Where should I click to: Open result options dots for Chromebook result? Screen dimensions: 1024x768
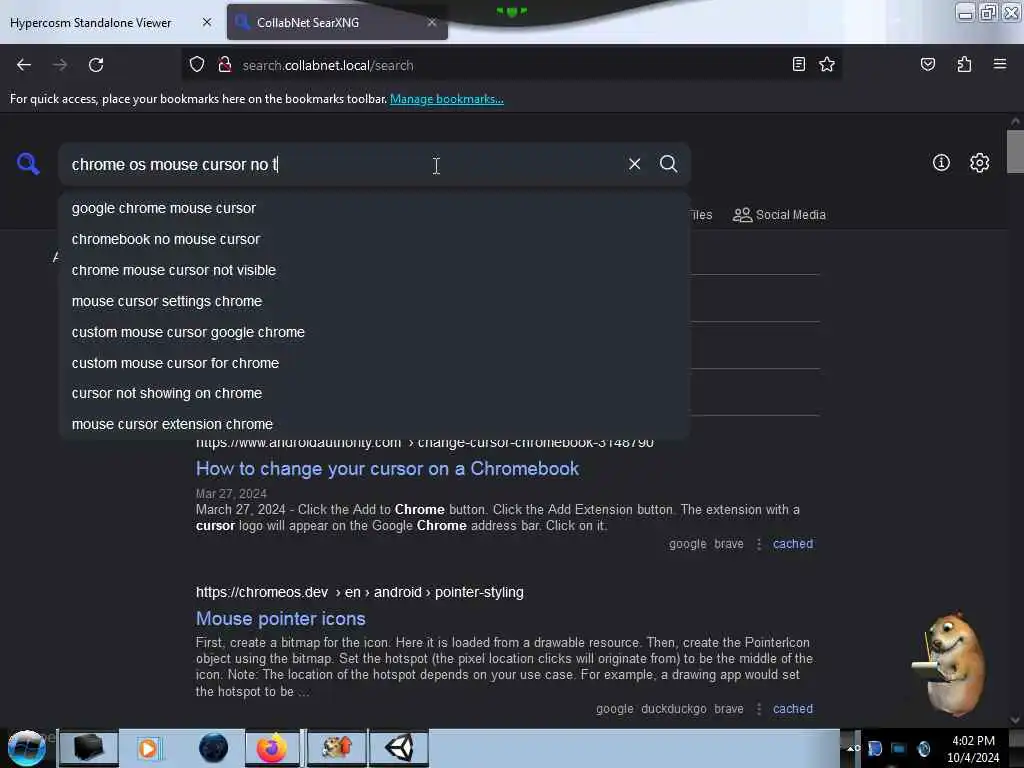(x=758, y=544)
